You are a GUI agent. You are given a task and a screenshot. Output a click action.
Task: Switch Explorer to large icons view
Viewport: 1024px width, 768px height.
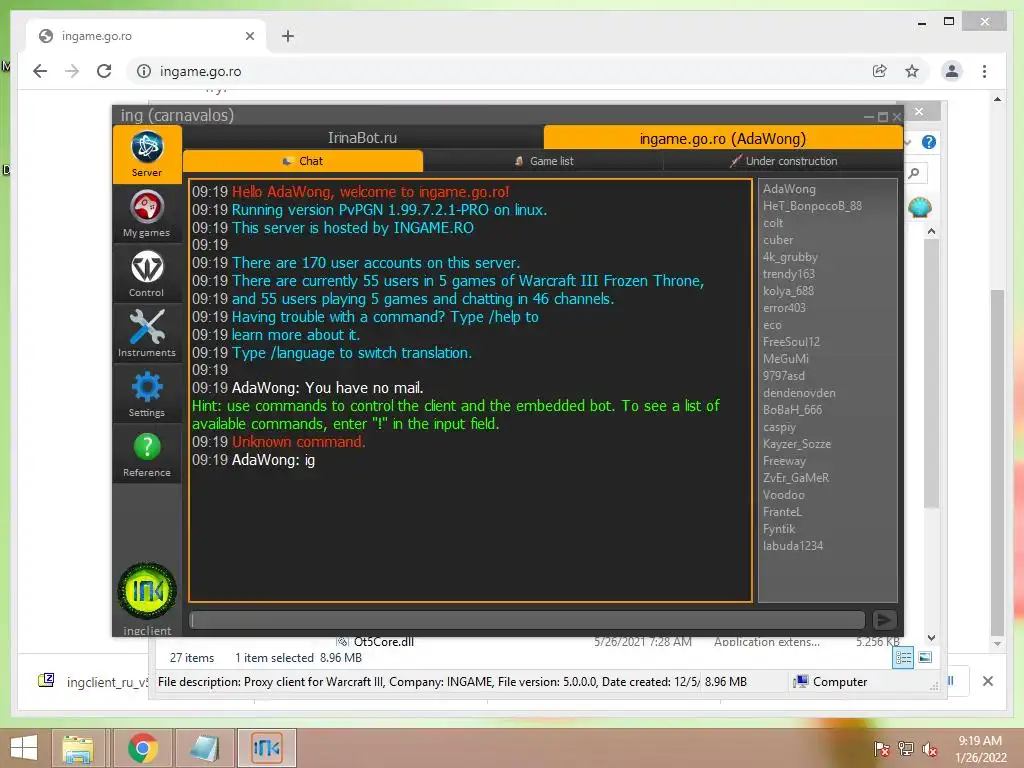pyautogui.click(x=925, y=658)
